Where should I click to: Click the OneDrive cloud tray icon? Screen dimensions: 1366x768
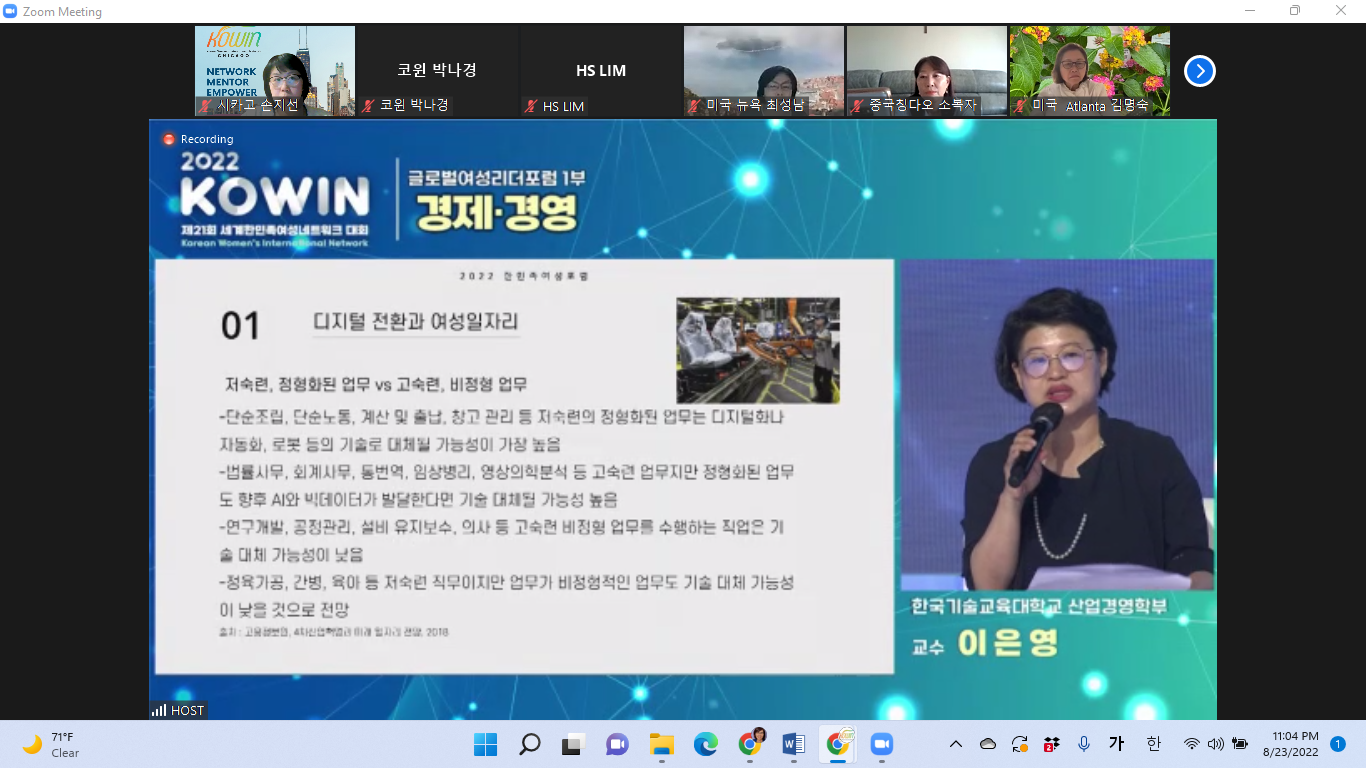pyautogui.click(x=988, y=744)
